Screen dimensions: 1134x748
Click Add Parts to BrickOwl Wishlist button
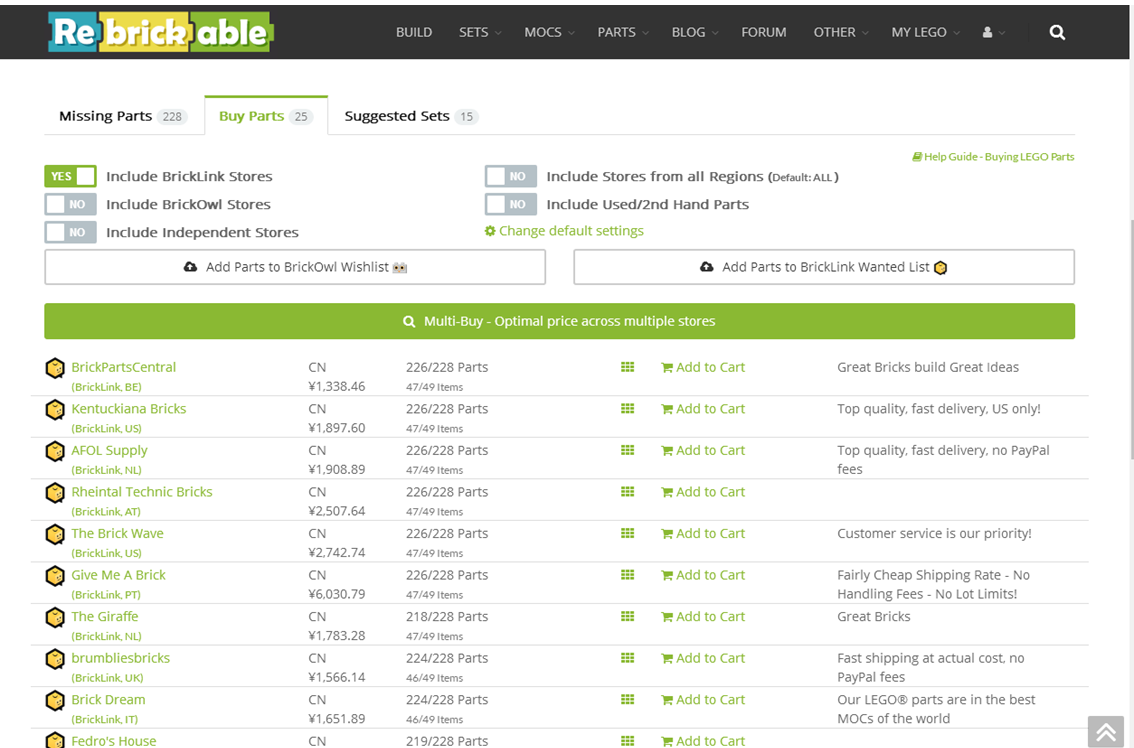pyautogui.click(x=295, y=267)
